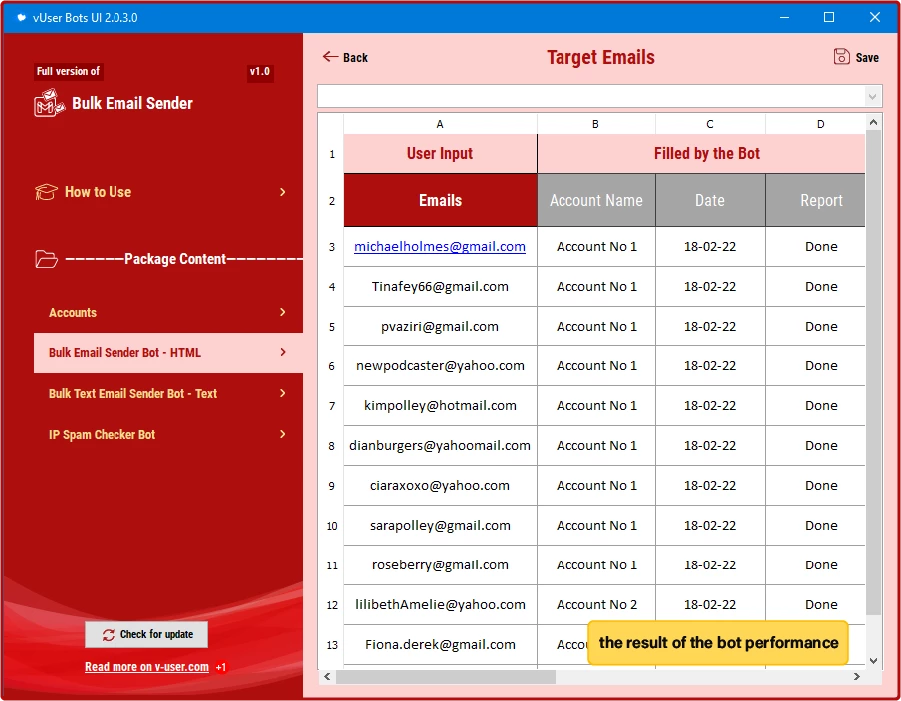
Task: Click the How to Use graduation cap icon
Action: pos(46,192)
